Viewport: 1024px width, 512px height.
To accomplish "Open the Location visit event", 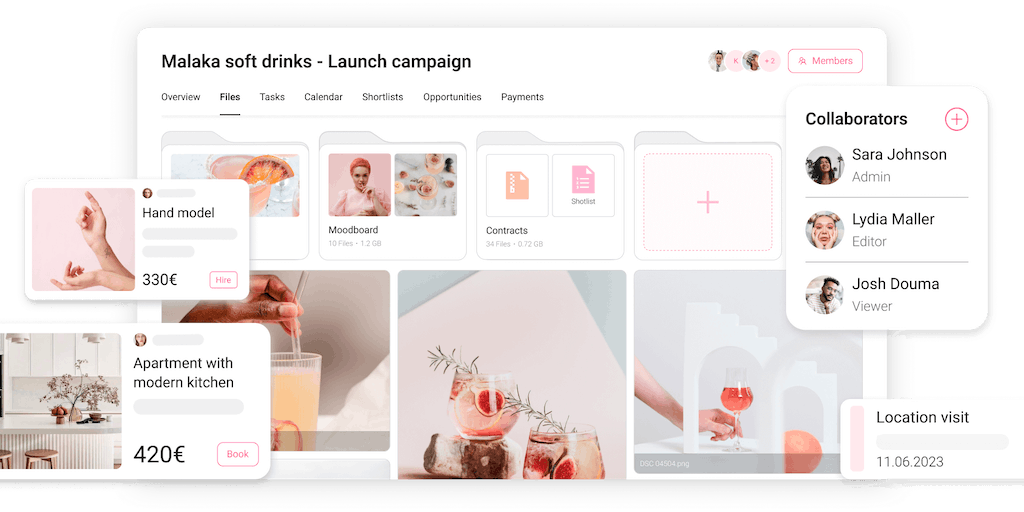I will 933,439.
